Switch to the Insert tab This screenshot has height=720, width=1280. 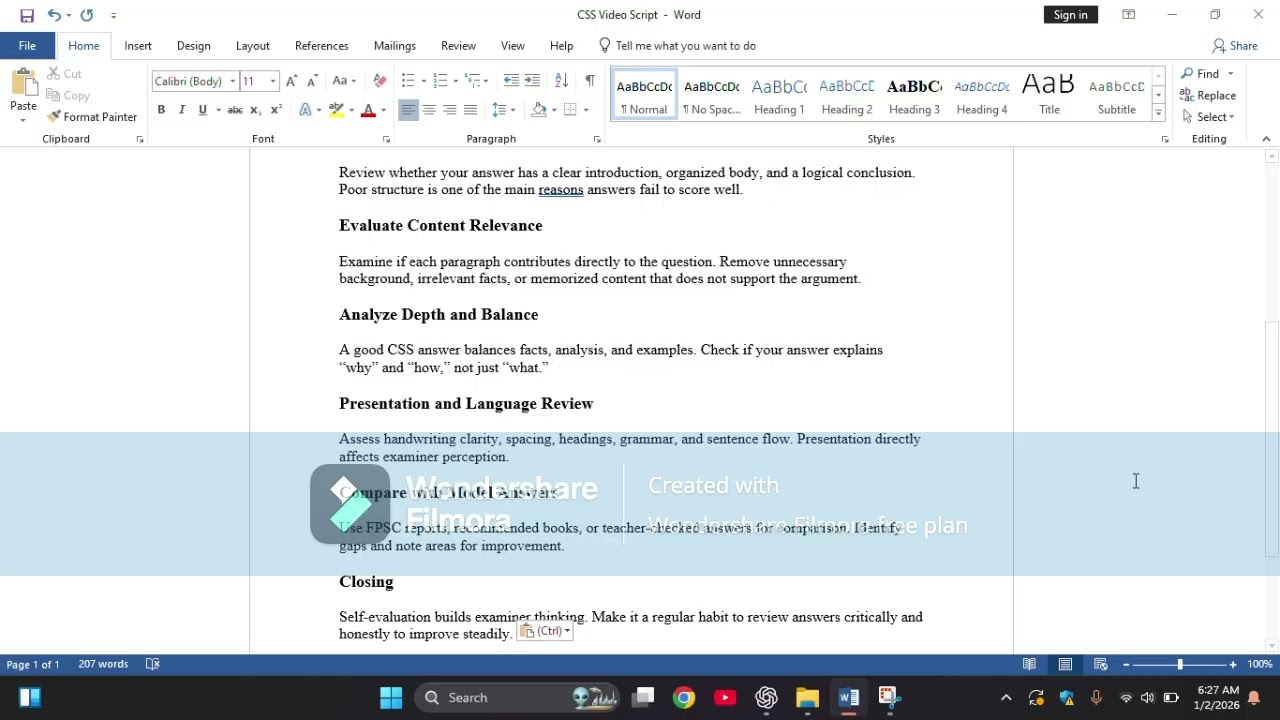point(138,46)
